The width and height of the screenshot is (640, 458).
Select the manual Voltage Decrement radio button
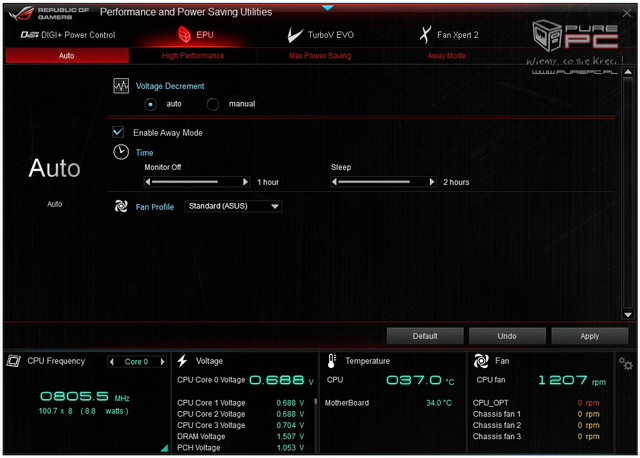pyautogui.click(x=212, y=104)
